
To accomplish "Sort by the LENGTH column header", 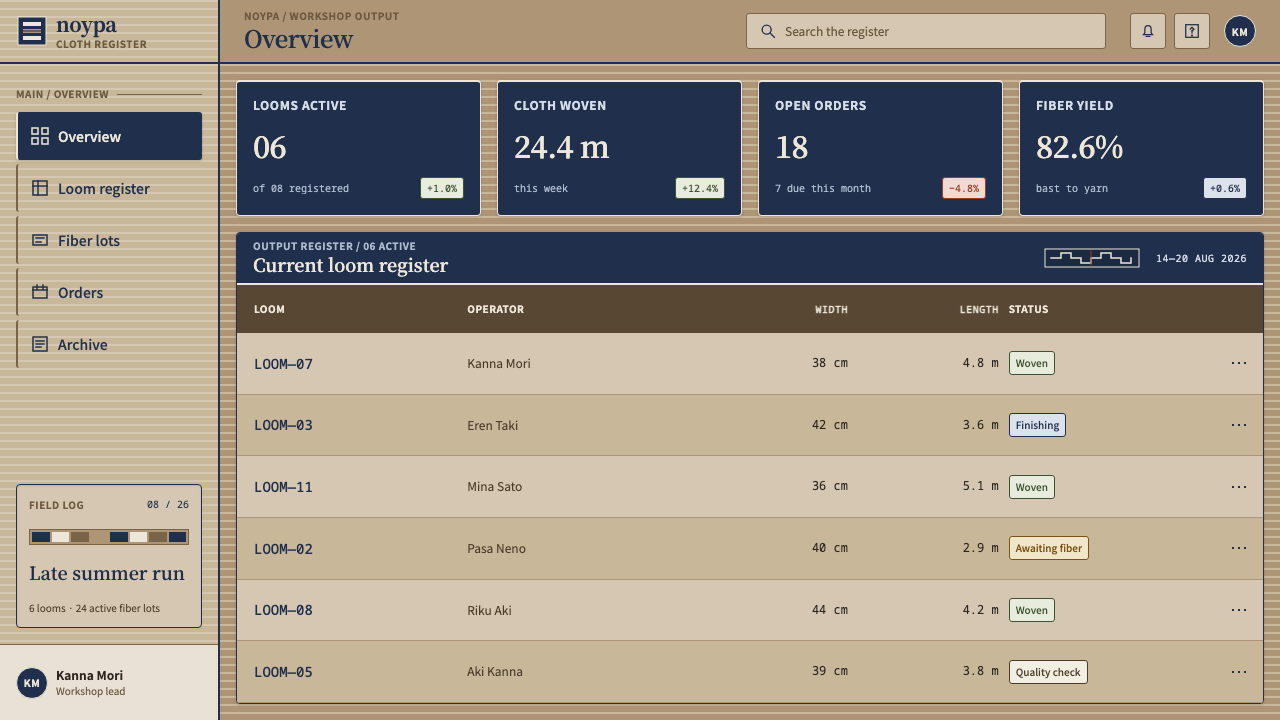I will pyautogui.click(x=979, y=309).
